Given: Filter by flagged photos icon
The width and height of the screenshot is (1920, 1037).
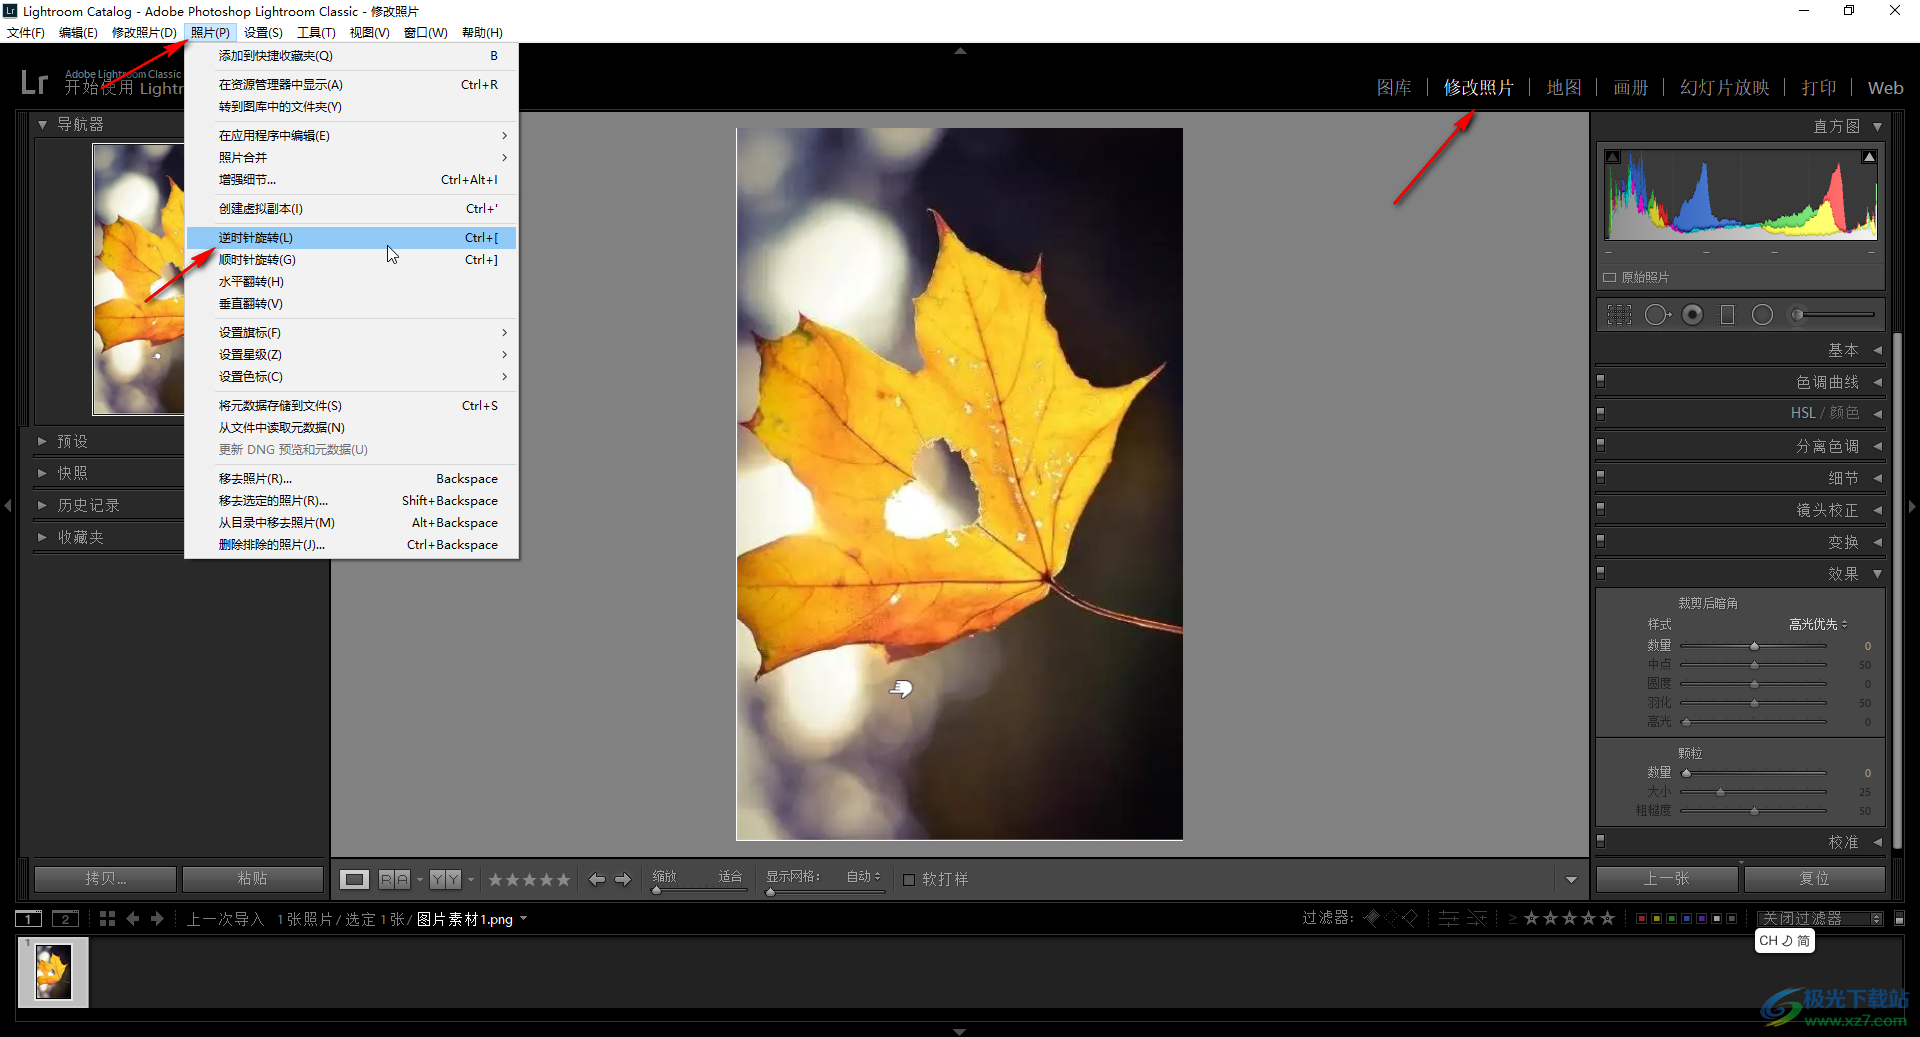Looking at the screenshot, I should point(1372,918).
